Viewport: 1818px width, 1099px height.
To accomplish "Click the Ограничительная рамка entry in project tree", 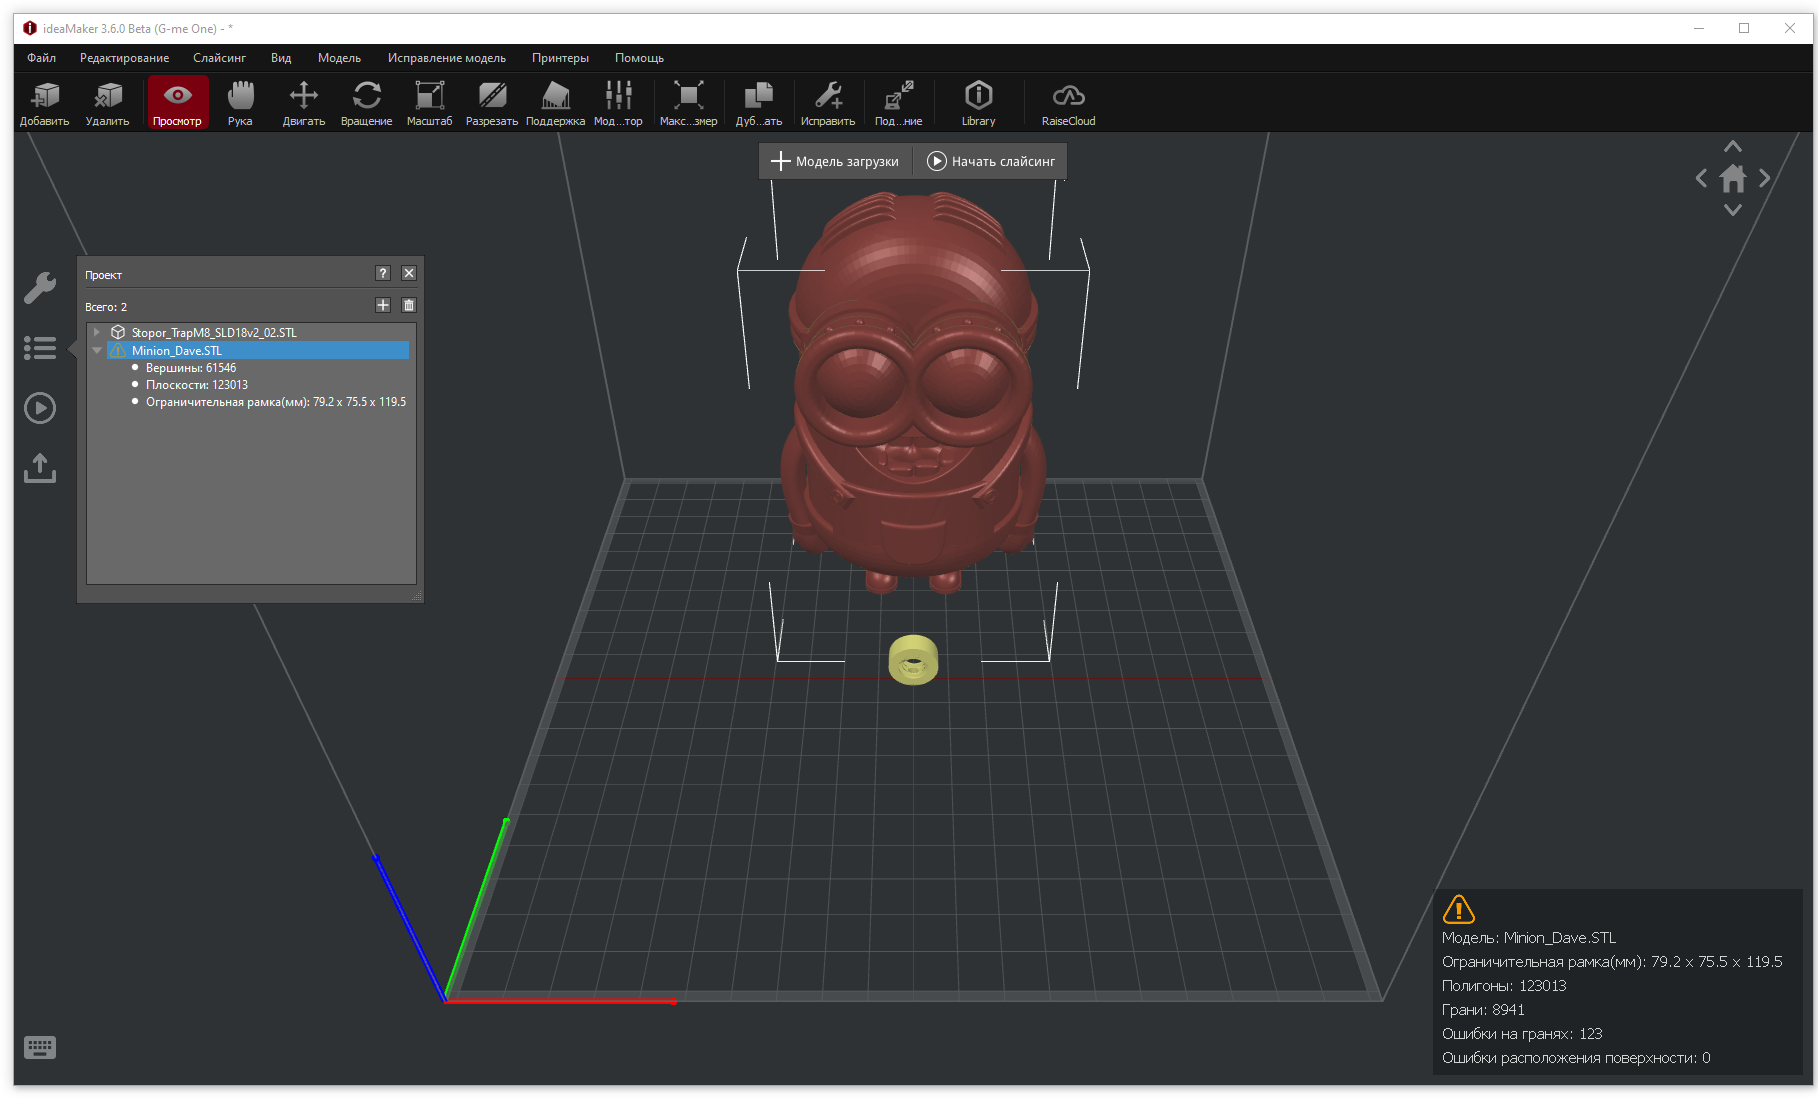I will pyautogui.click(x=276, y=402).
